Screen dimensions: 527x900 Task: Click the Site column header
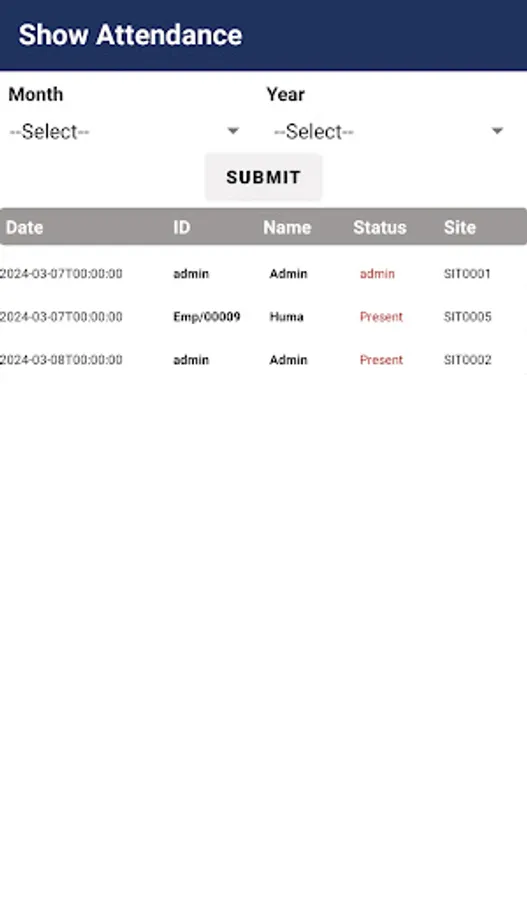pos(460,227)
